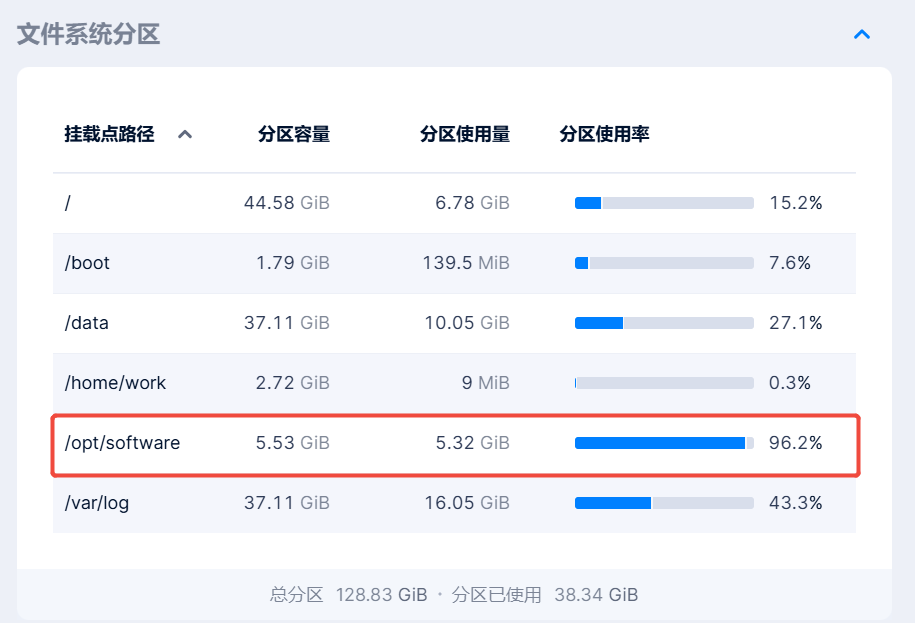This screenshot has height=623, width=915.
Task: Click the /boot 7.6% usage bar
Action: 664,263
